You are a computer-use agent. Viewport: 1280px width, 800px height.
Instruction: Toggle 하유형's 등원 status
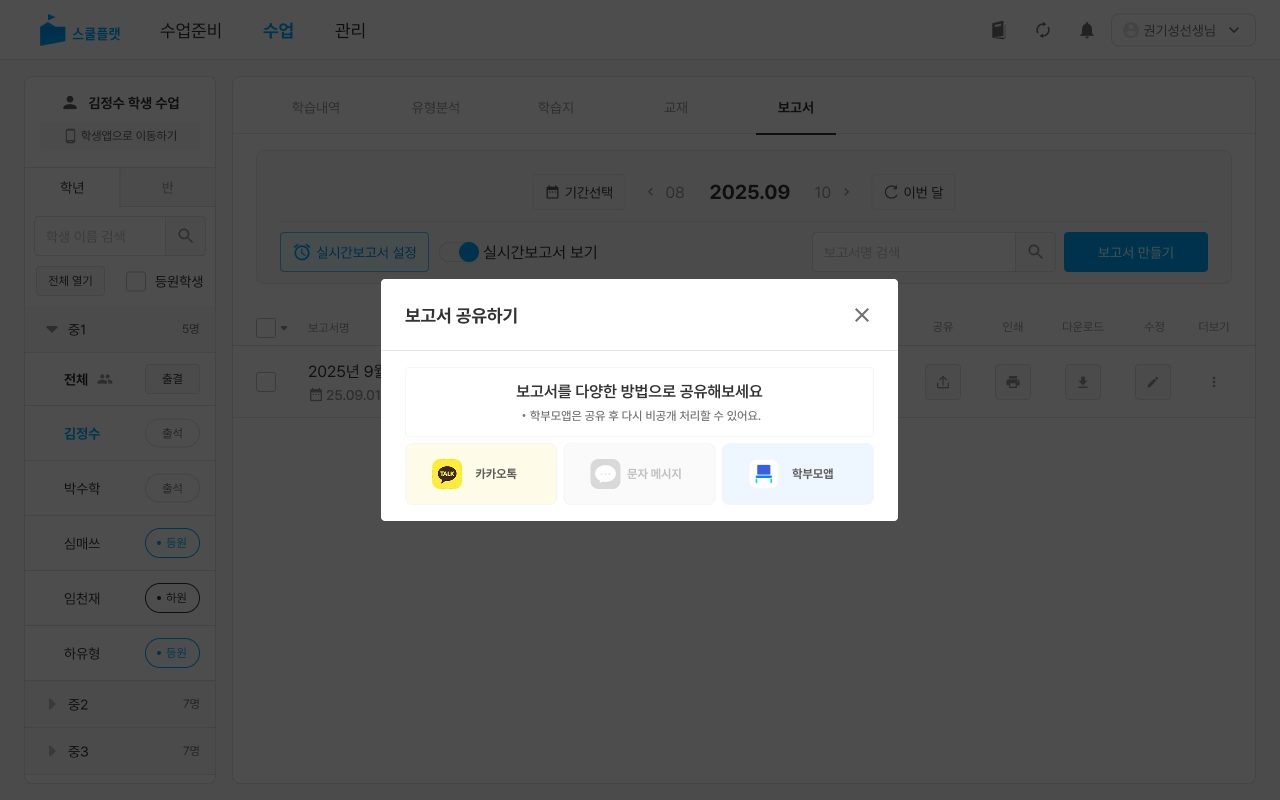[x=172, y=653]
